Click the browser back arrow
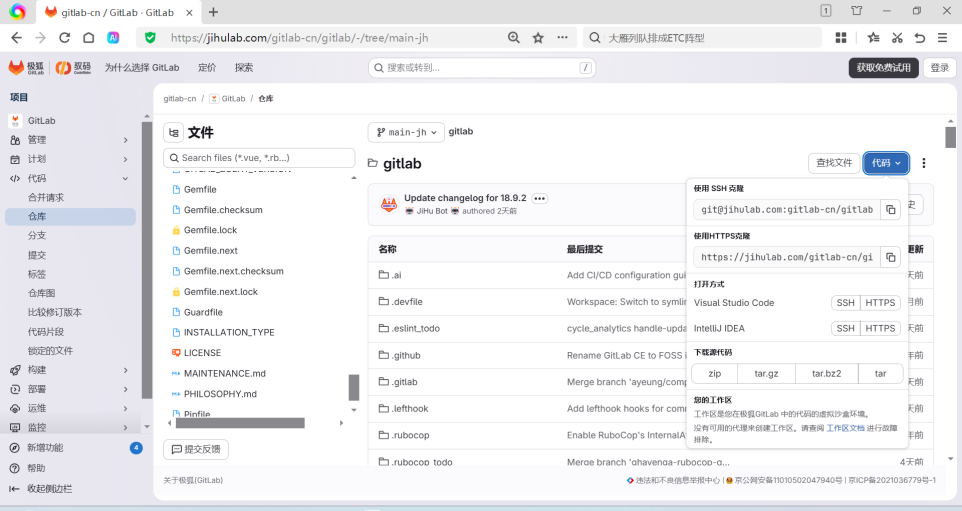The width and height of the screenshot is (962, 511). [17, 37]
